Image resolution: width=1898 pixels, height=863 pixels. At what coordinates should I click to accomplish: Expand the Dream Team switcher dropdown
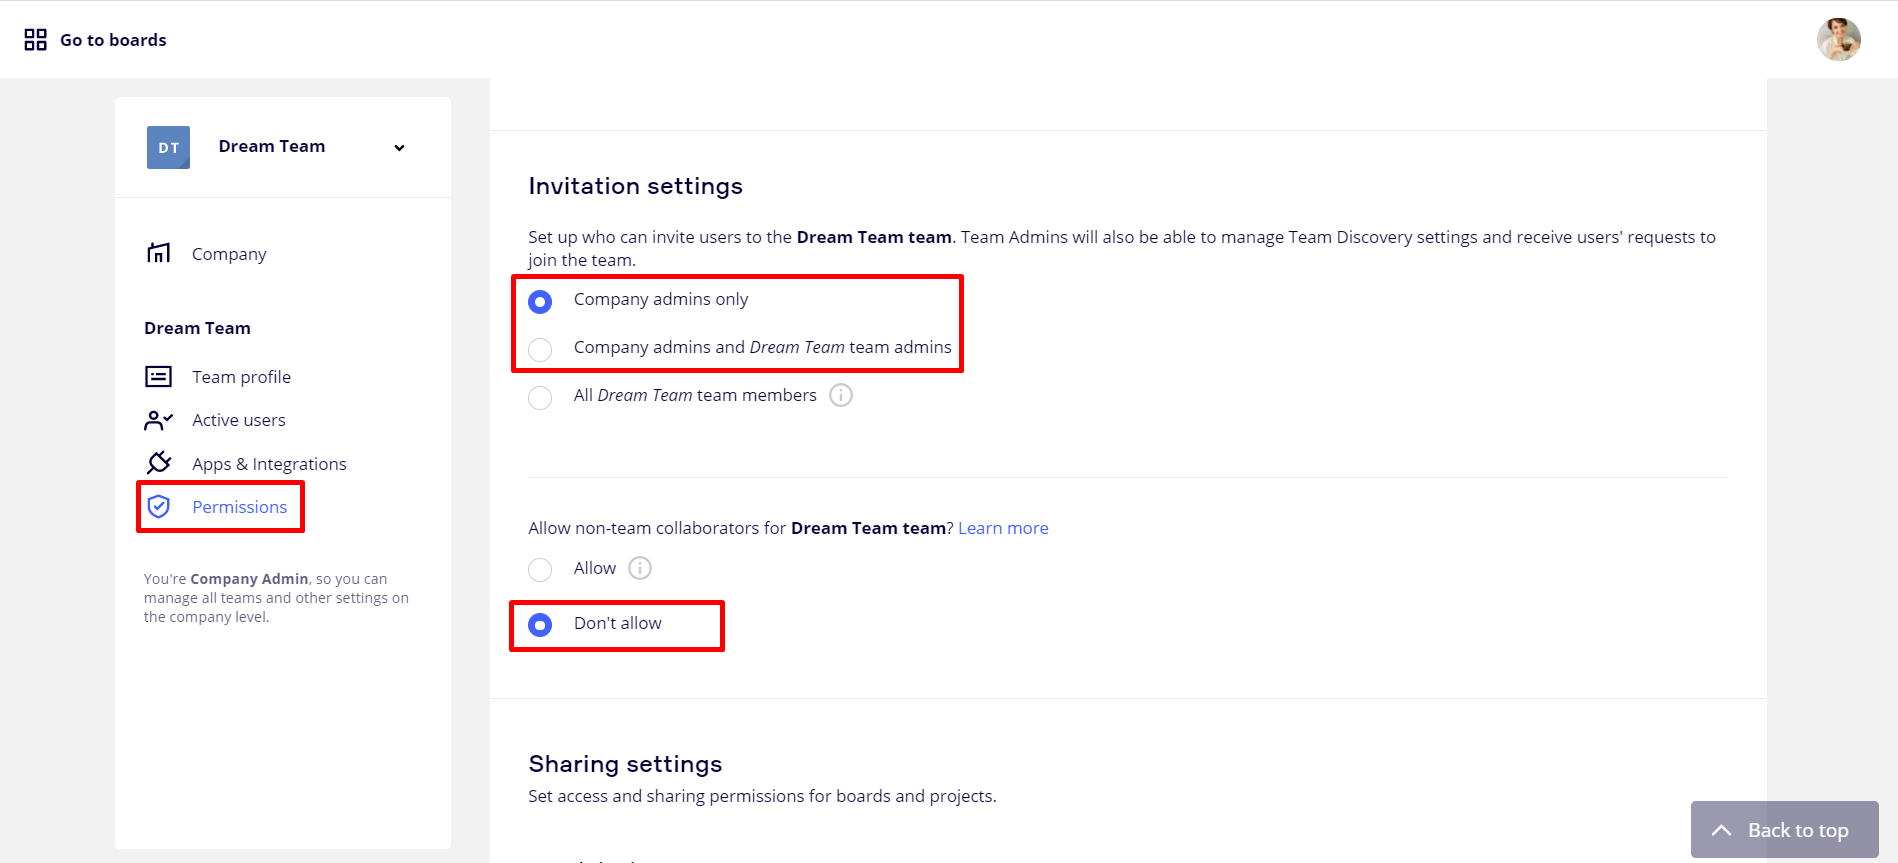(x=399, y=148)
